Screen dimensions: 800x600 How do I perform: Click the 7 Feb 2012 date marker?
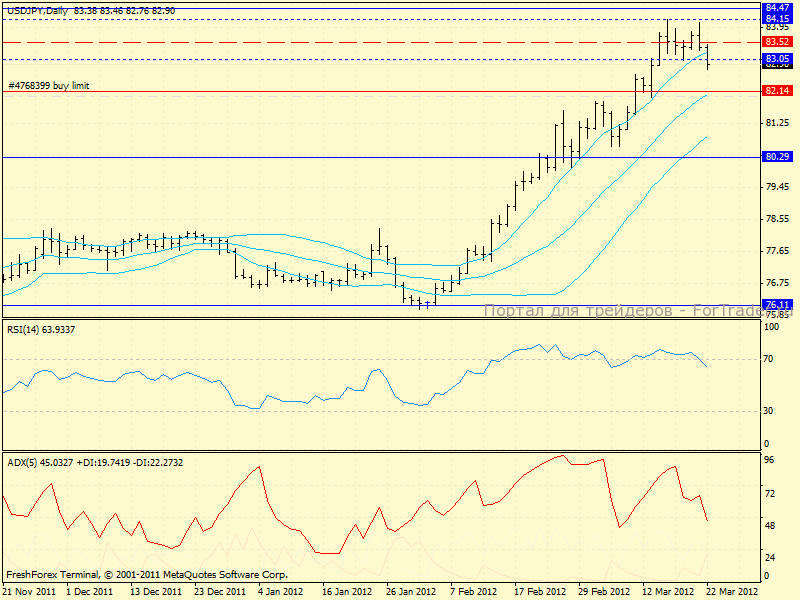pyautogui.click(x=473, y=591)
